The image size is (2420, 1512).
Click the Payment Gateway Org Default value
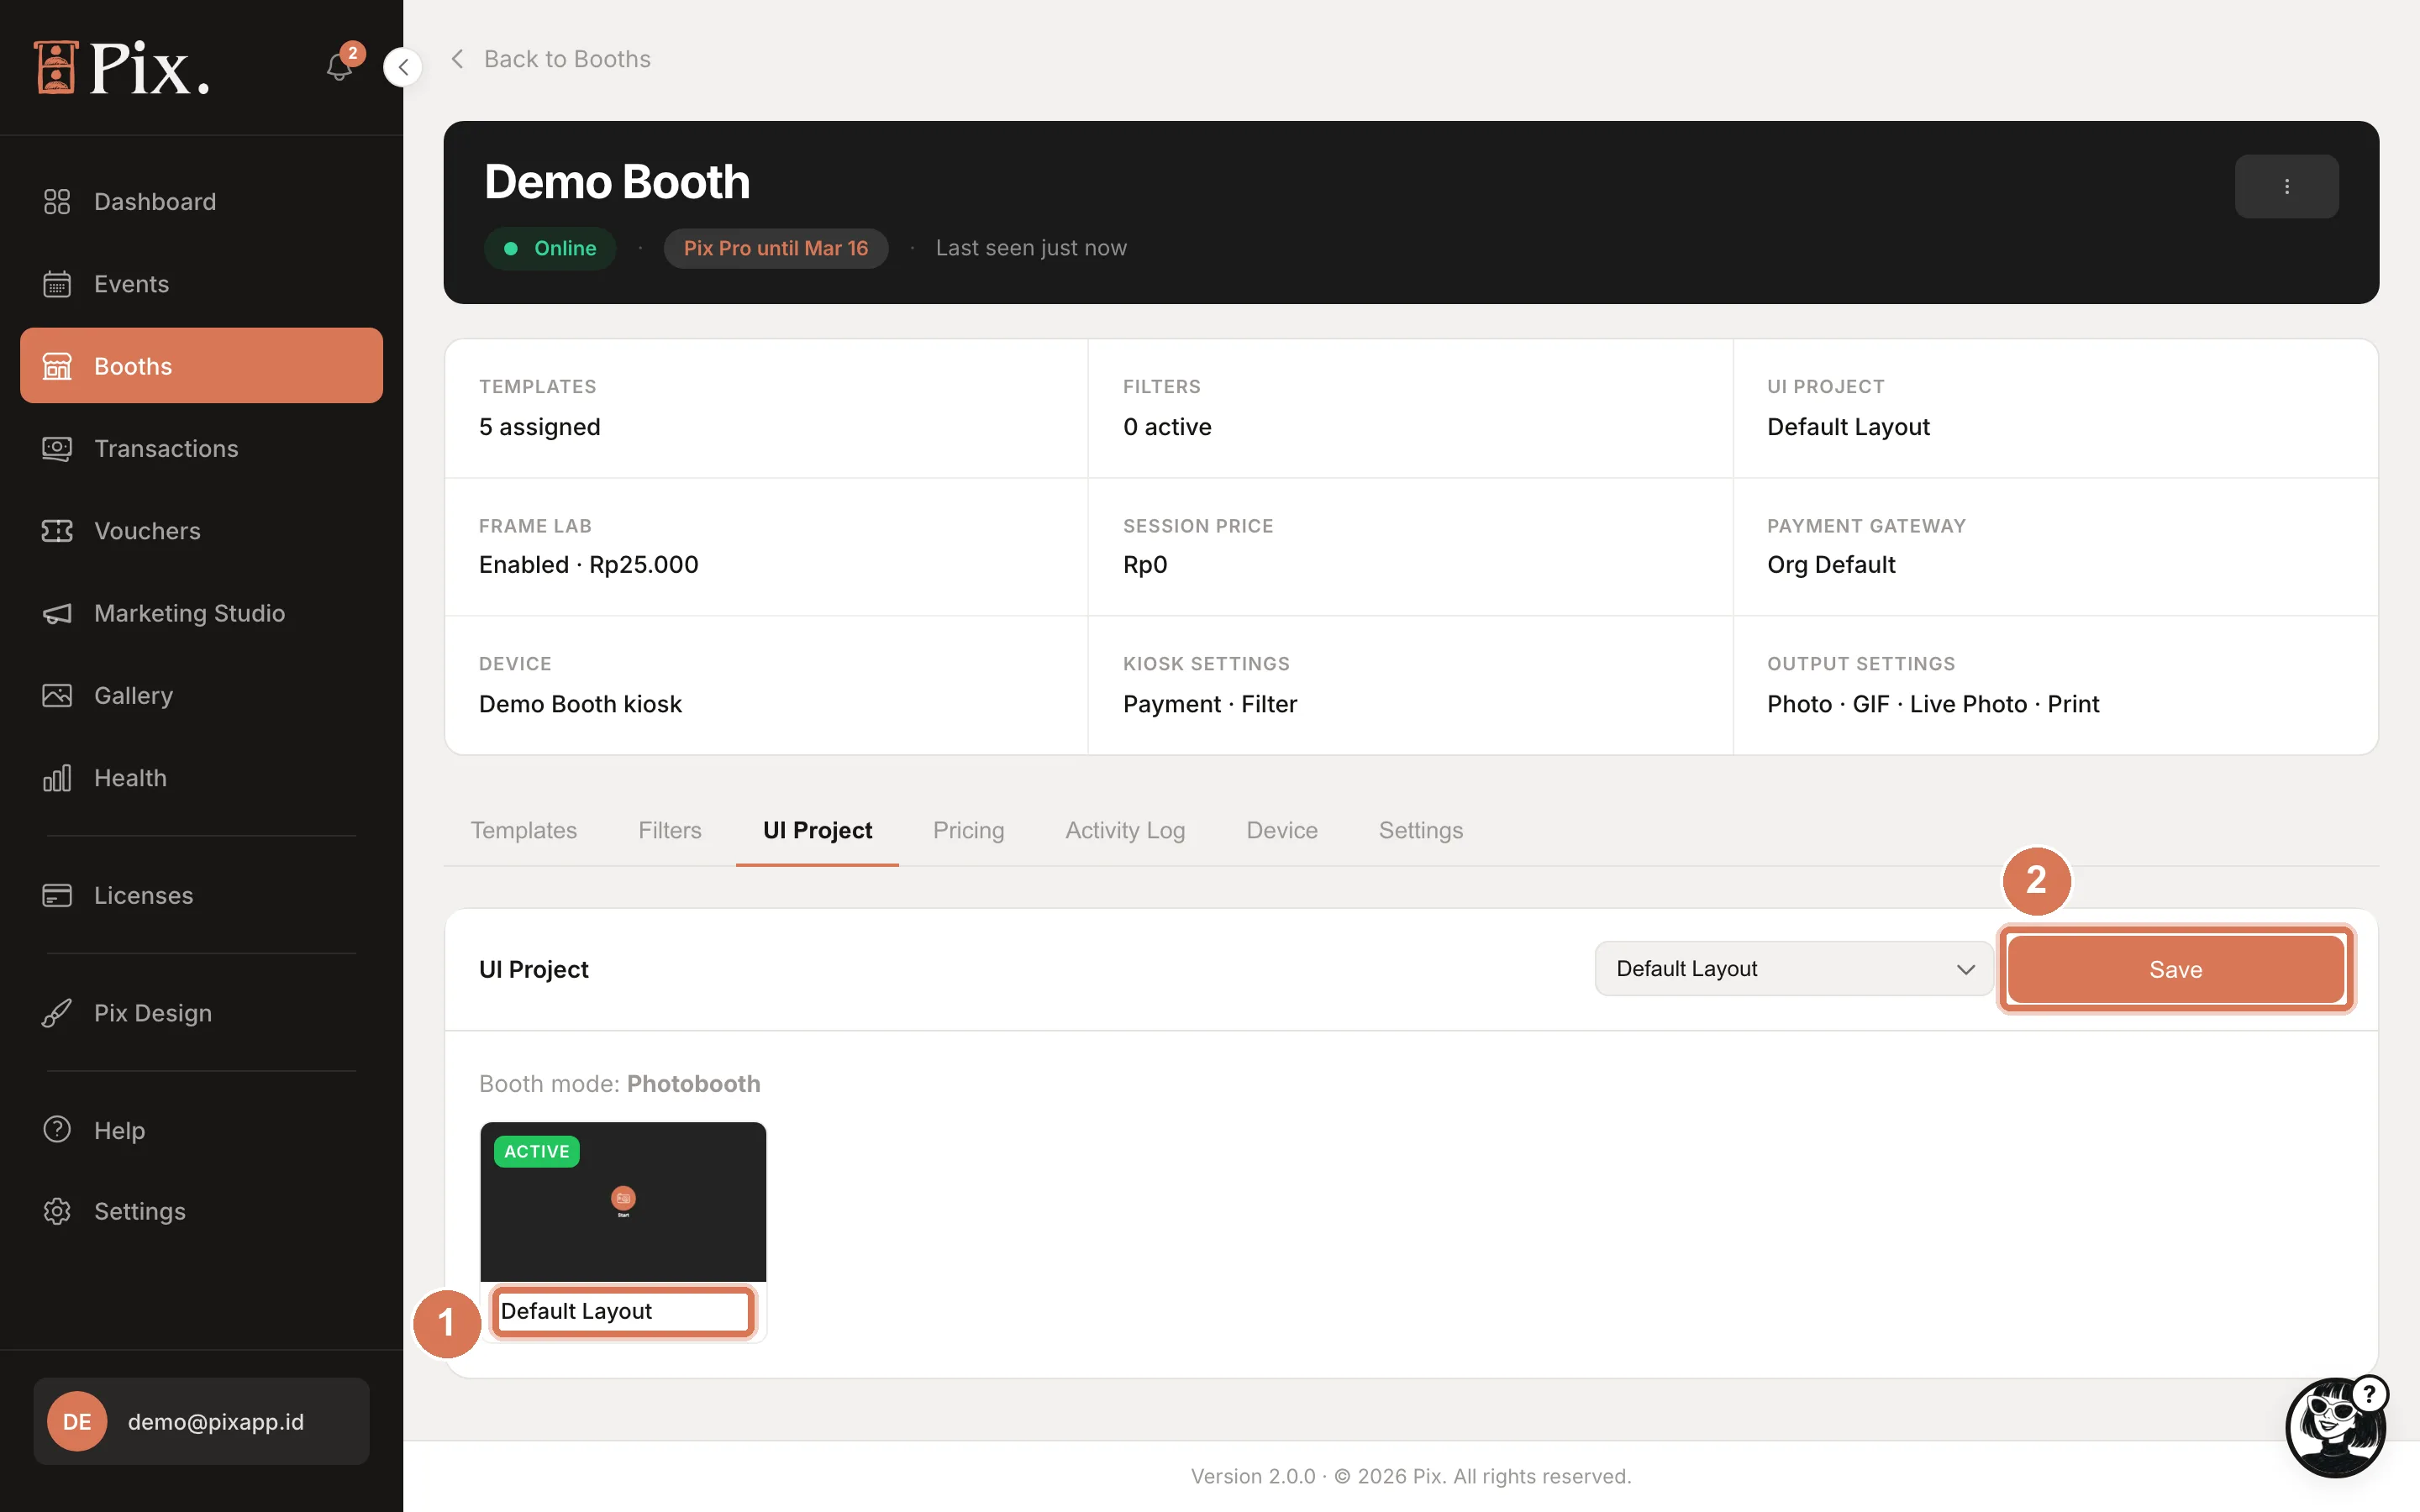pyautogui.click(x=1831, y=565)
